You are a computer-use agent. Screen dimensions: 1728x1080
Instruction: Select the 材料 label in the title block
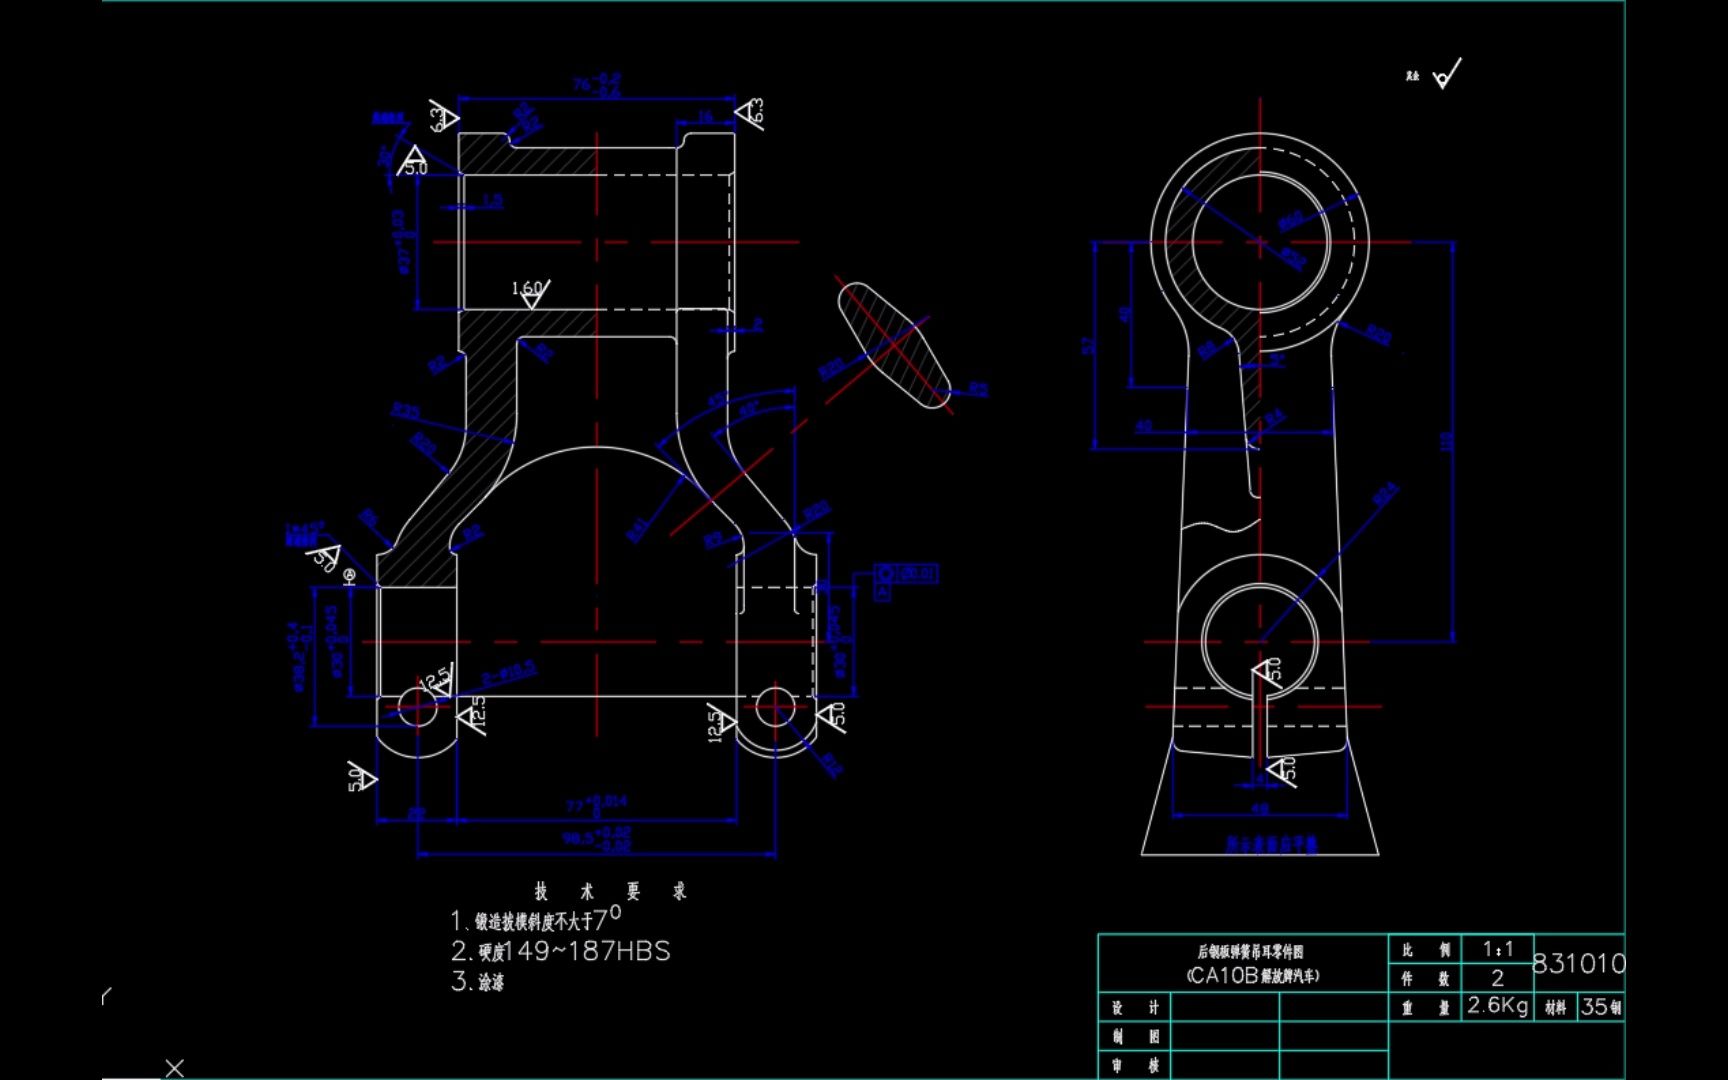tap(1555, 1008)
